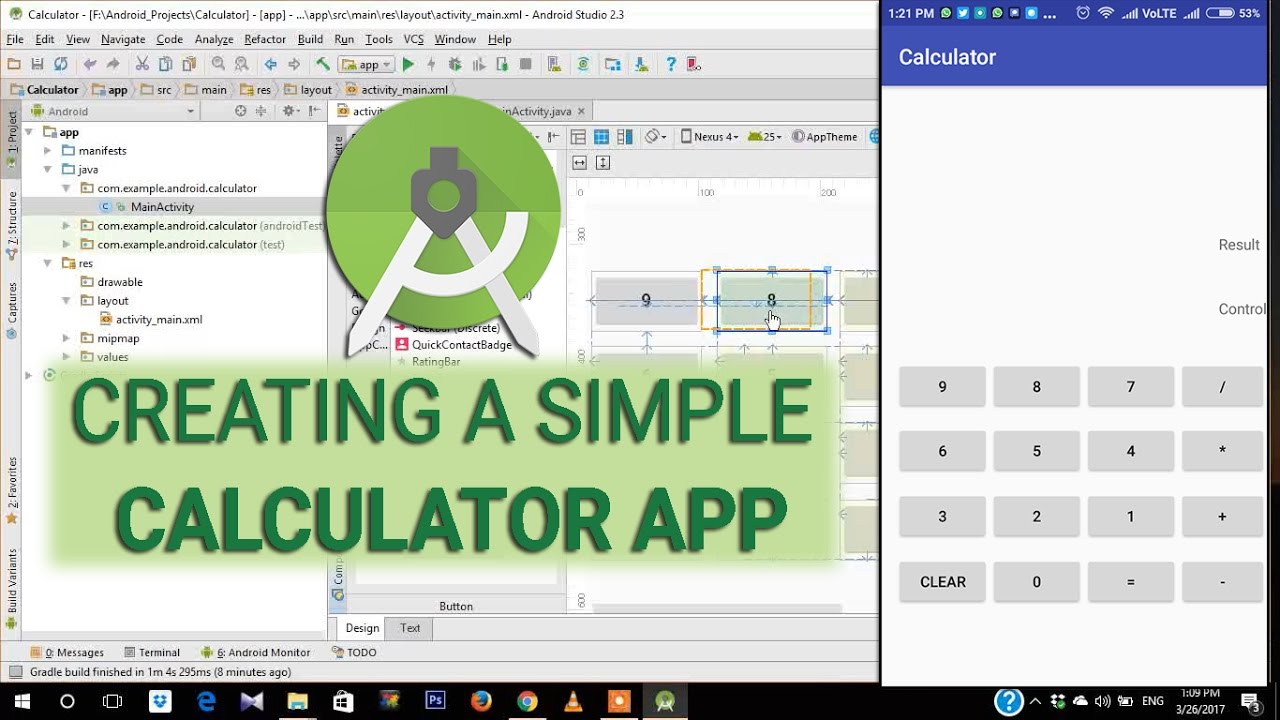The width and height of the screenshot is (1280, 720).
Task: Click the Cut scissors icon
Action: (x=142, y=64)
